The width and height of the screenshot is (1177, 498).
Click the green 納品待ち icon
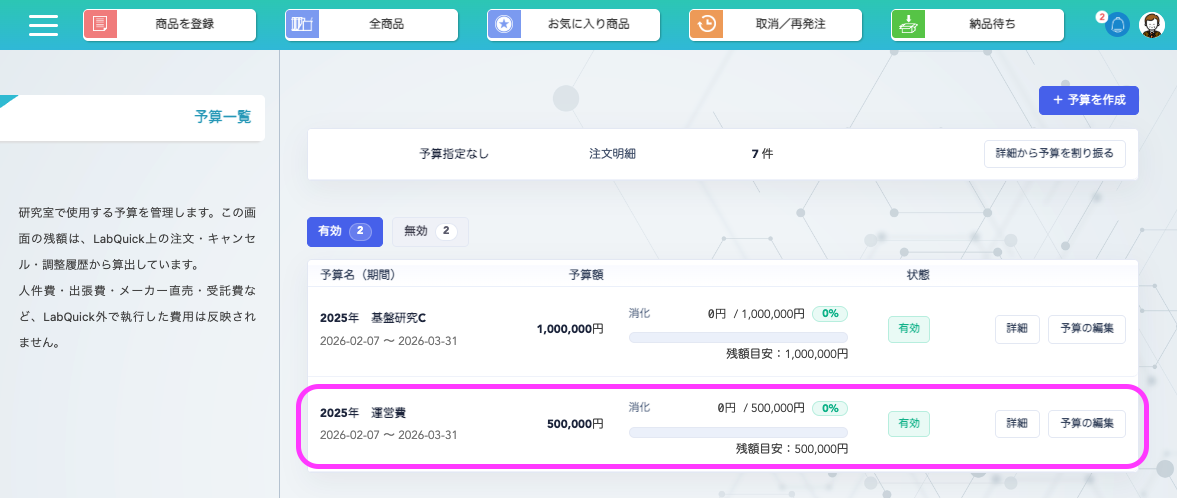pos(908,25)
